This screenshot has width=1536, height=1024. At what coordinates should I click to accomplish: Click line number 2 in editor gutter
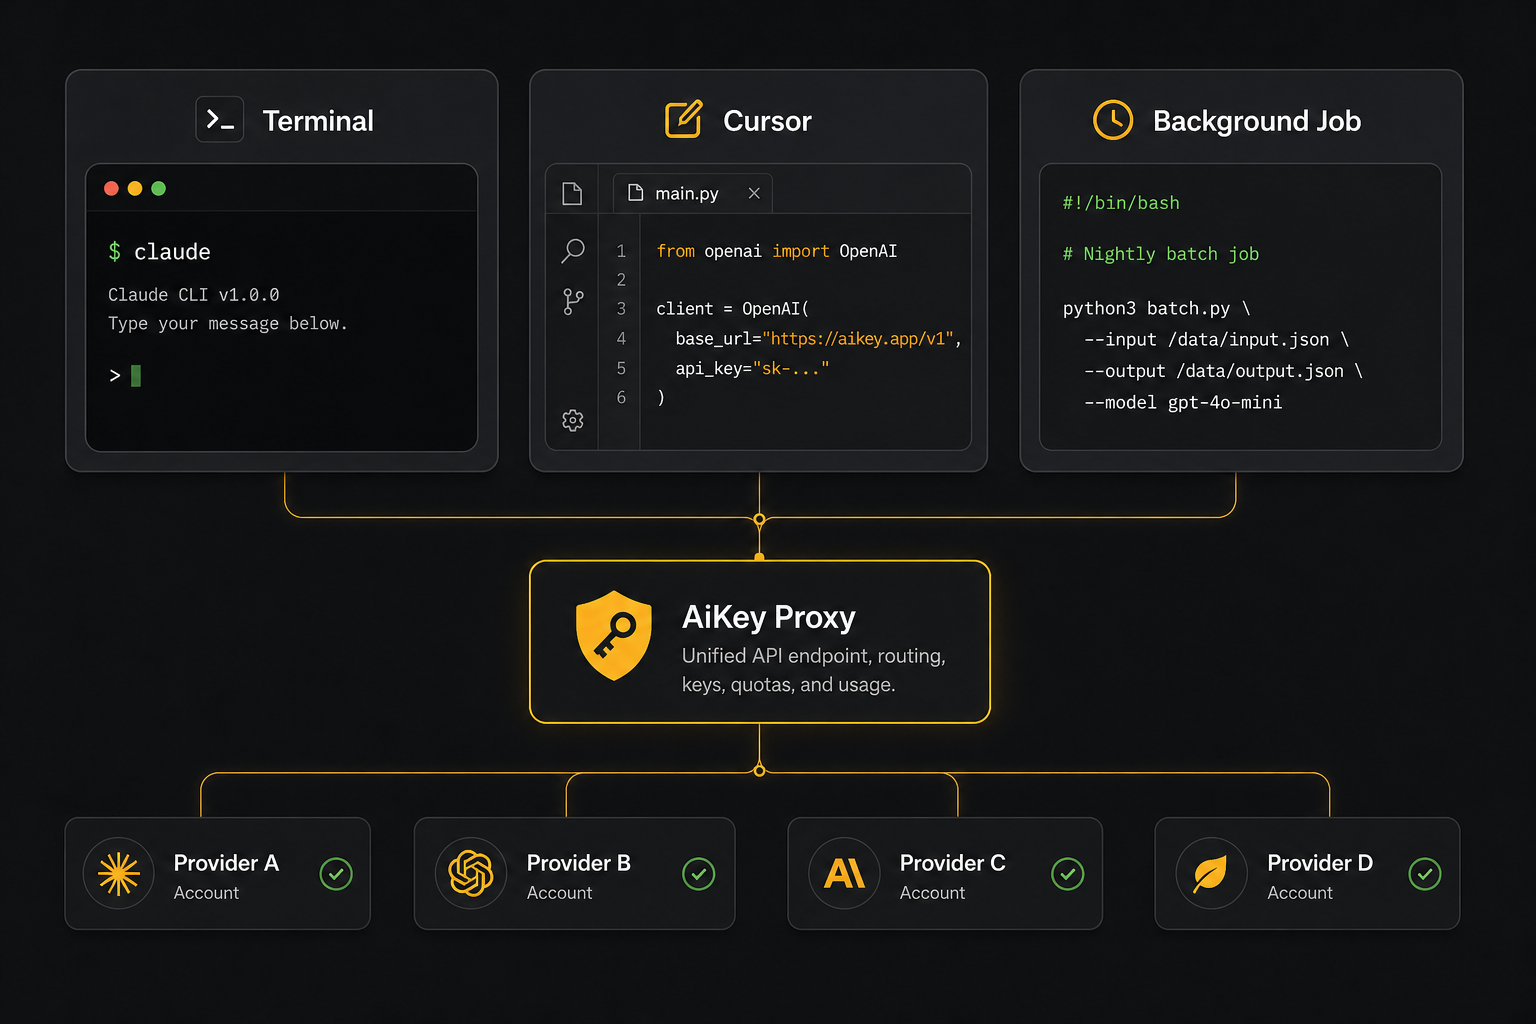click(621, 280)
